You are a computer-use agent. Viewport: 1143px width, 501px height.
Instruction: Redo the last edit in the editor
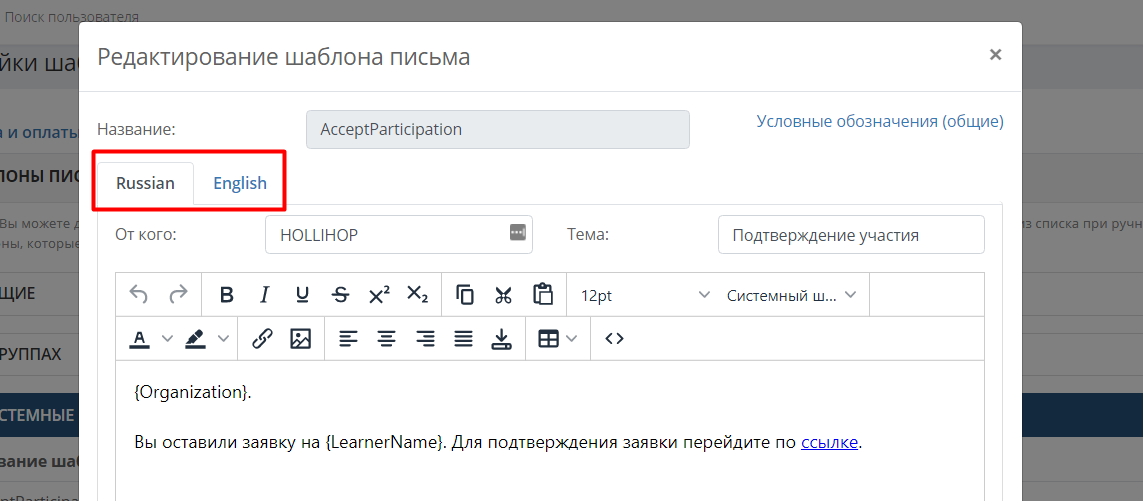click(x=178, y=295)
